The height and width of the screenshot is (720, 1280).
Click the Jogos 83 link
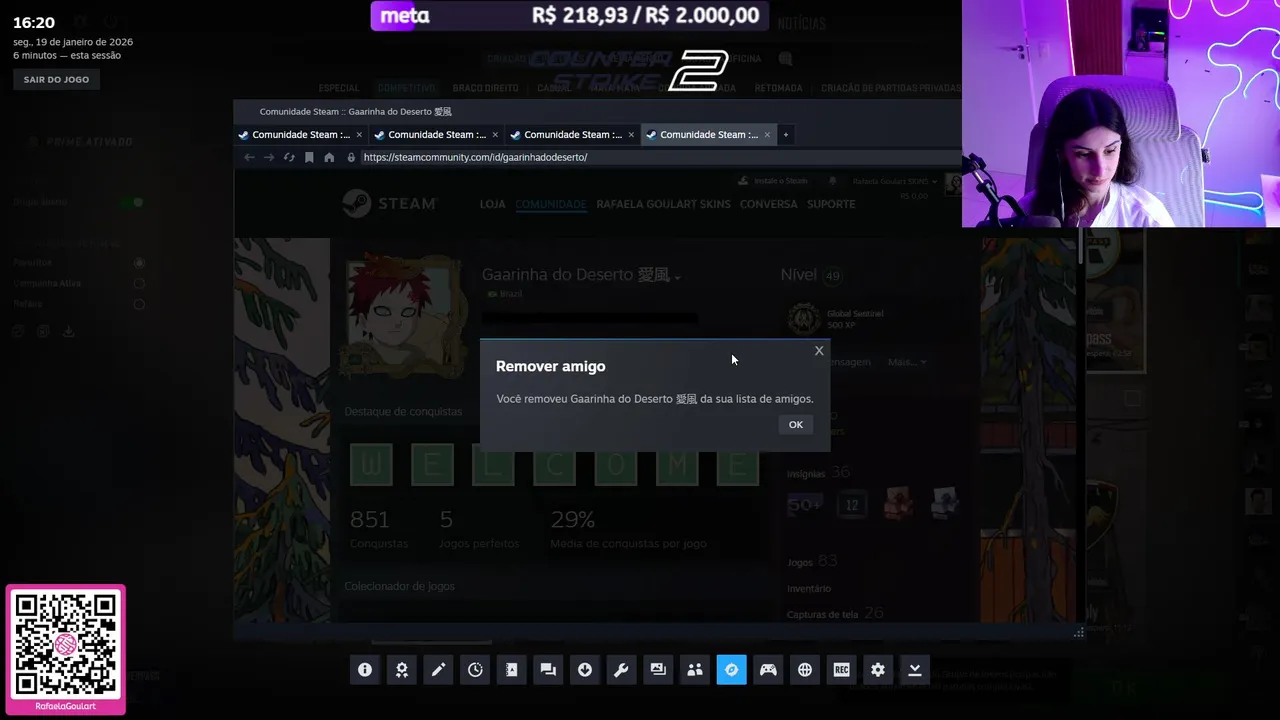(812, 562)
